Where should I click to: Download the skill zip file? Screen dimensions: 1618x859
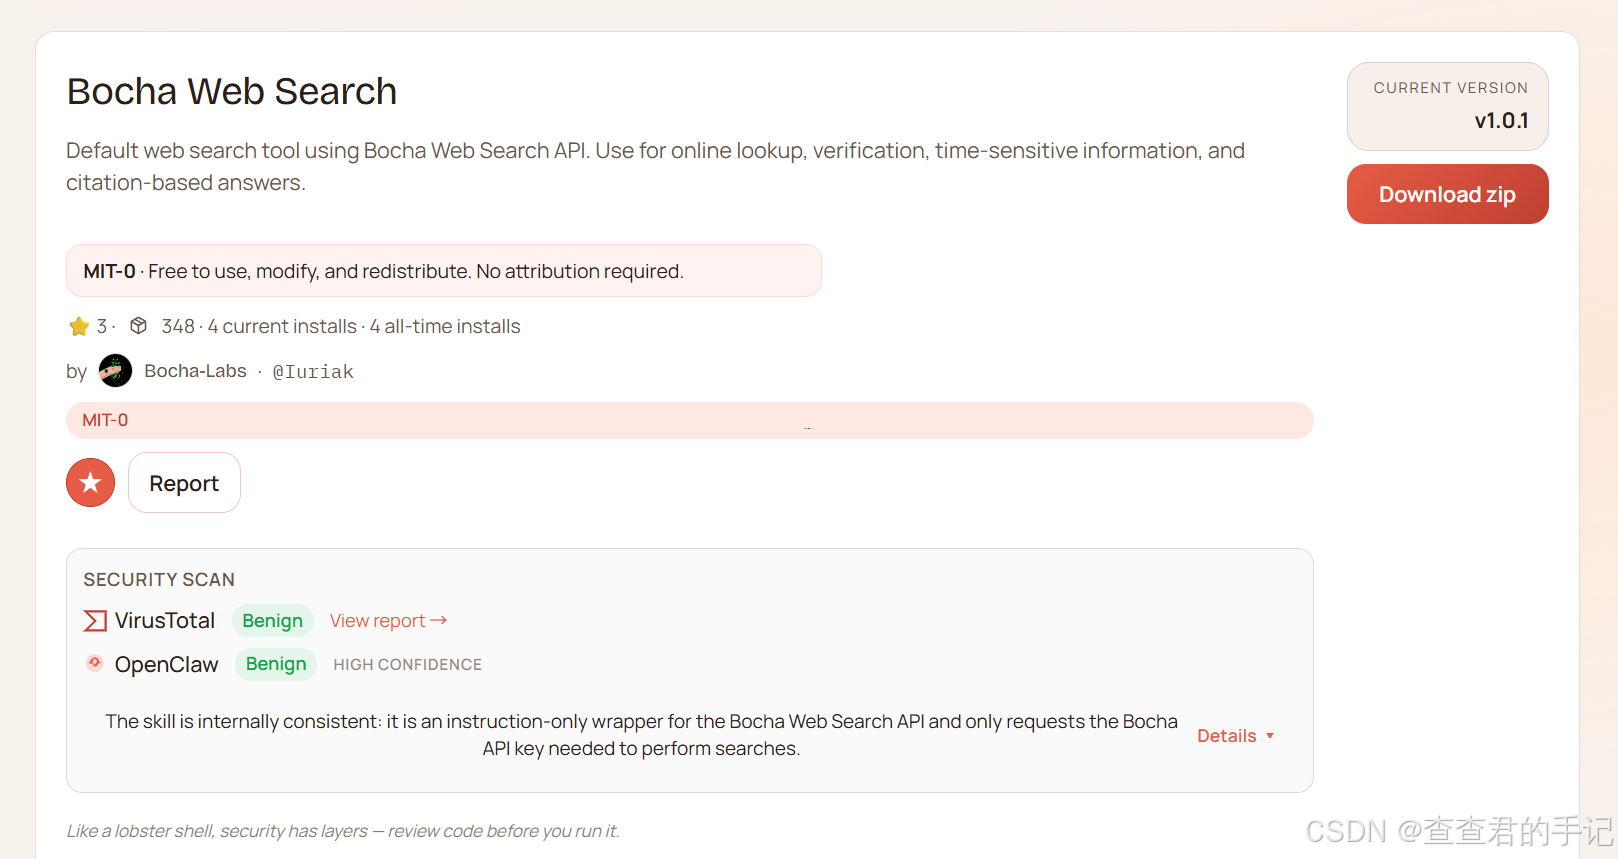[x=1446, y=195]
